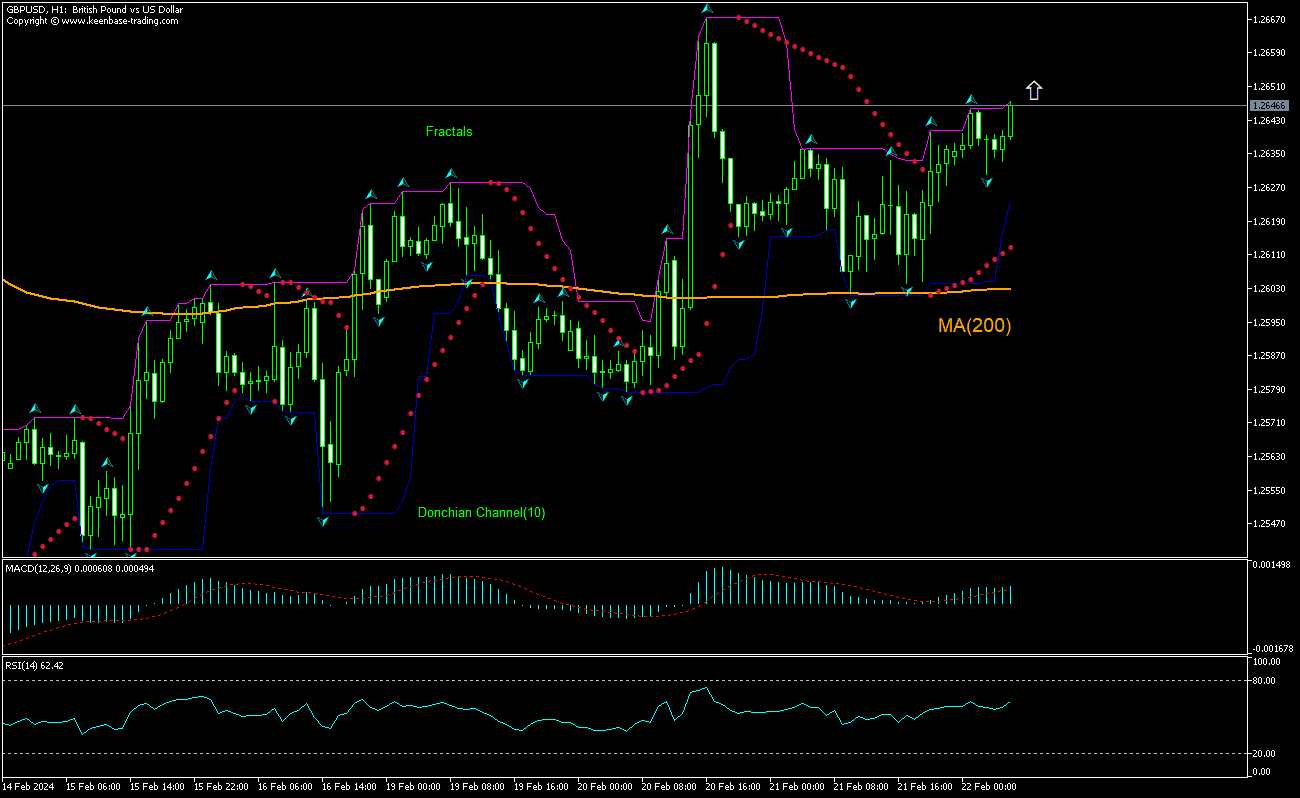Click the 19 Feb 00:00 time label
1300x798 pixels.
(x=413, y=787)
